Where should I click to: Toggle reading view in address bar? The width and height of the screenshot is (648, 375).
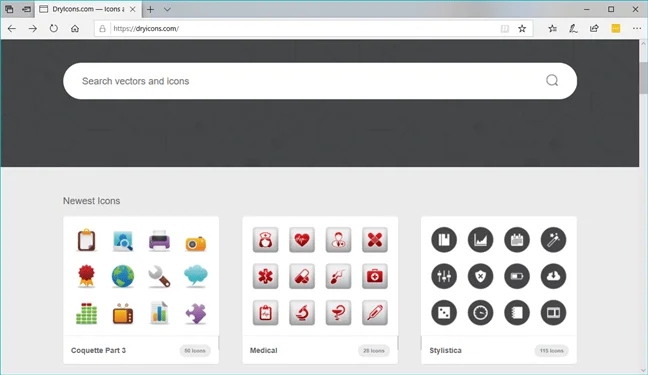click(x=505, y=29)
